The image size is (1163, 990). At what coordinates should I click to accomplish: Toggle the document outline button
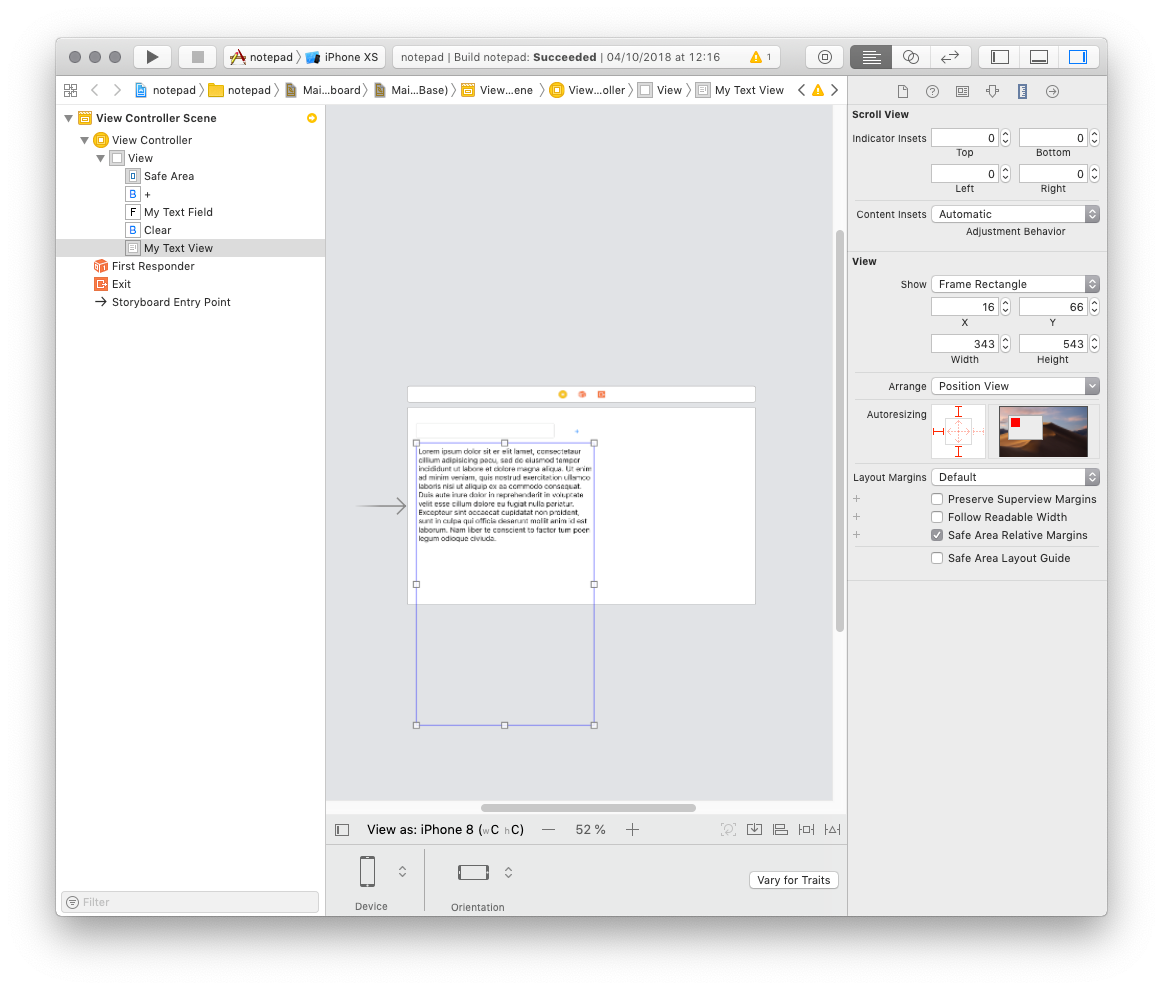(342, 830)
